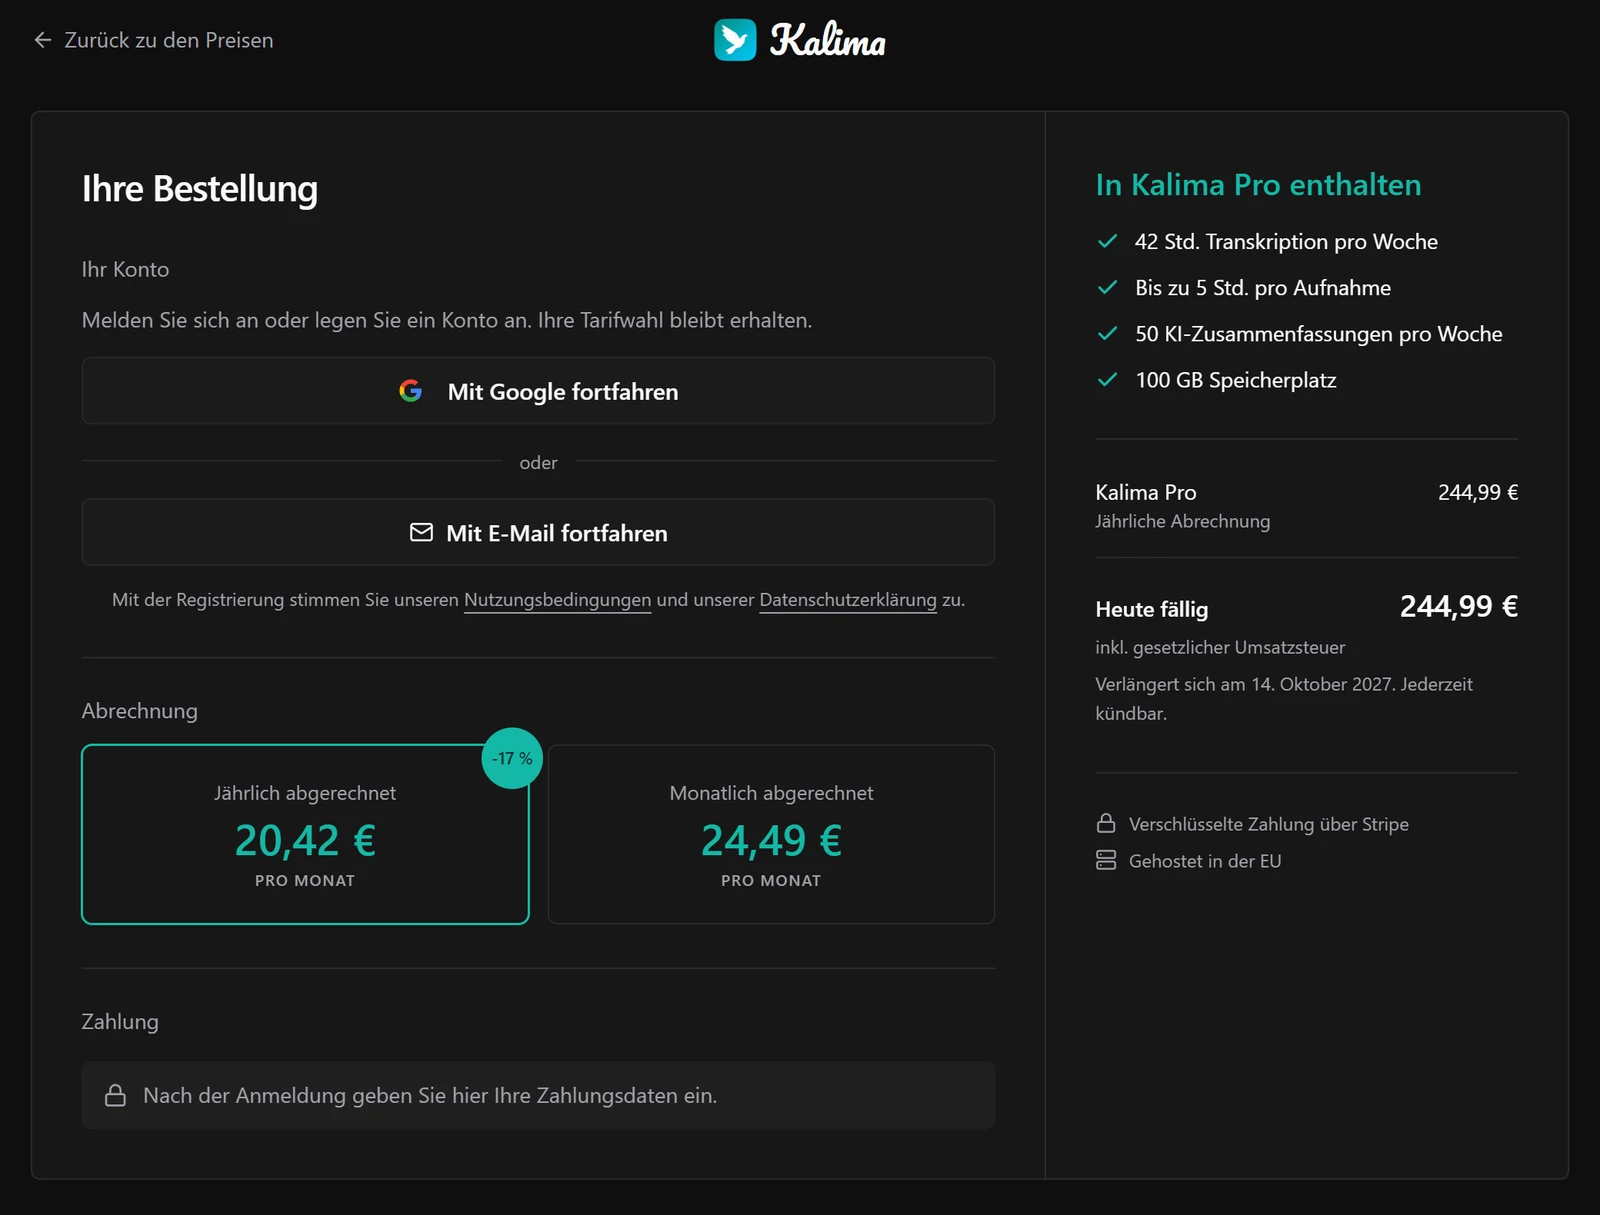The height and width of the screenshot is (1215, 1600).
Task: Click the 100 GB Speicherplatz feature text
Action: 1236,380
